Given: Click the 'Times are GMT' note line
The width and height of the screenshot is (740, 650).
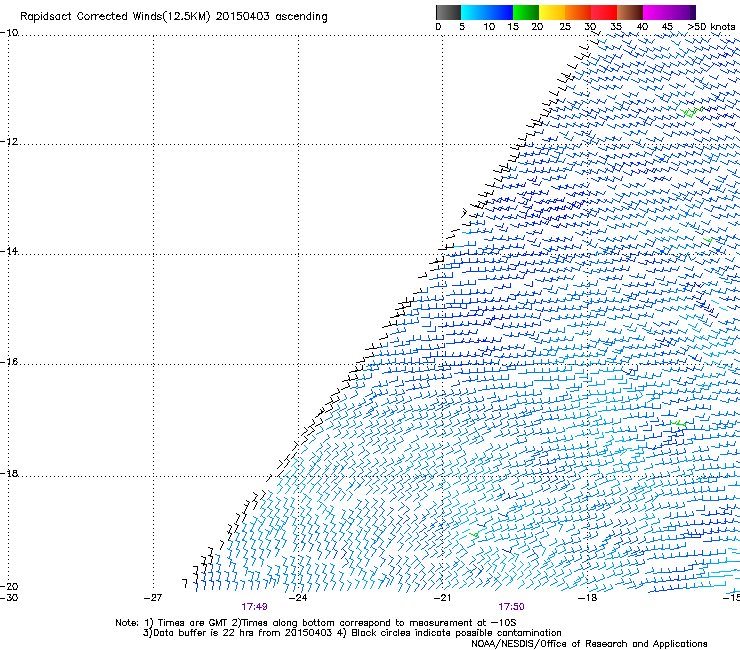Looking at the screenshot, I should pos(315,623).
